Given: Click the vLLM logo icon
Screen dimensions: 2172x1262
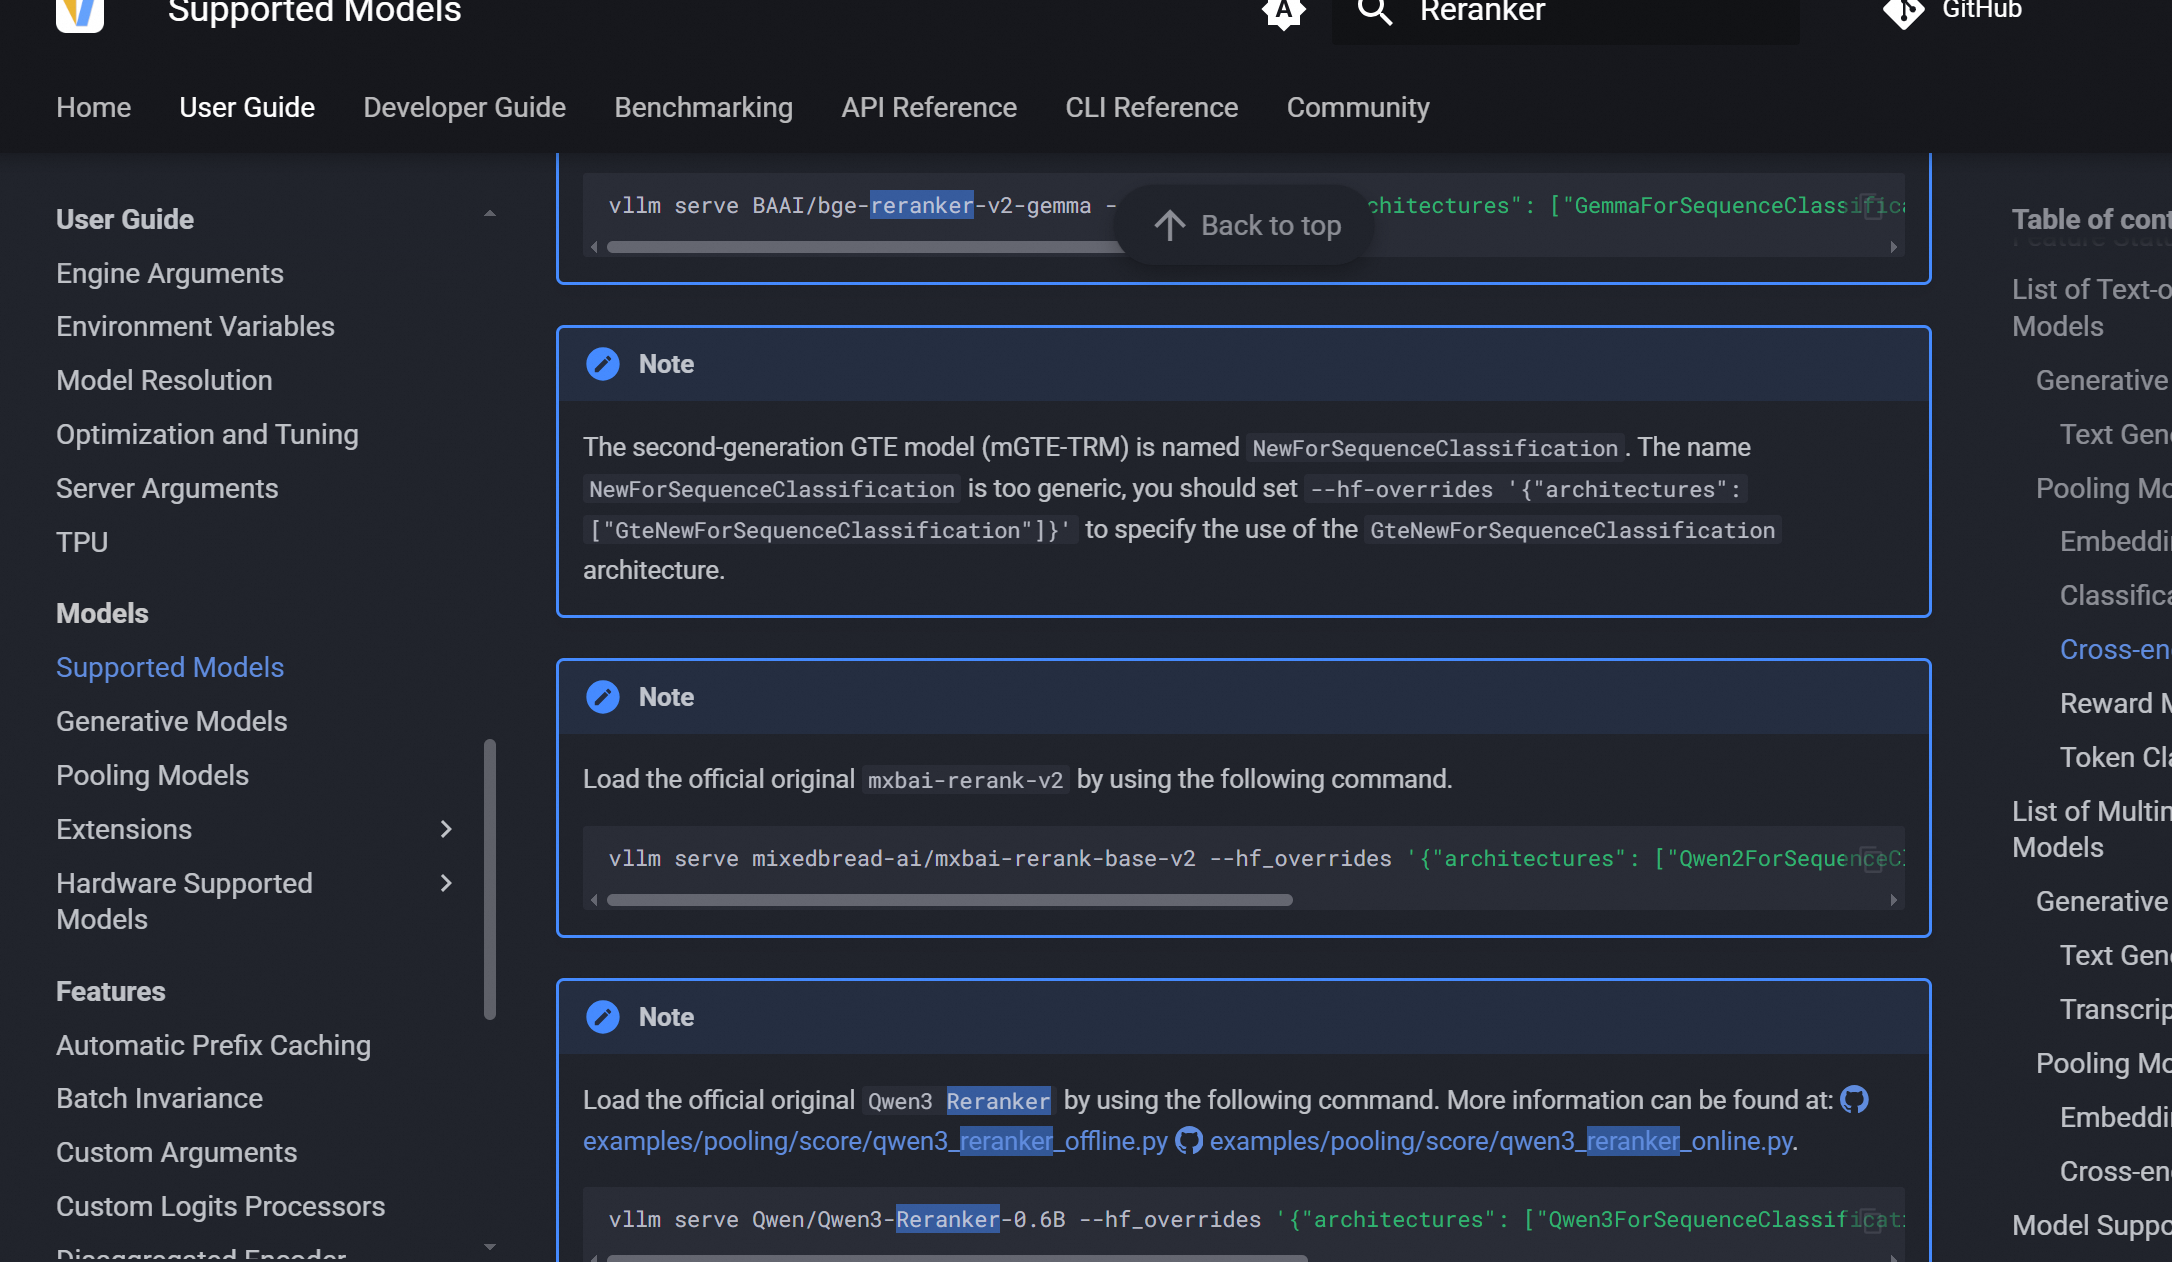Looking at the screenshot, I should pyautogui.click(x=80, y=12).
